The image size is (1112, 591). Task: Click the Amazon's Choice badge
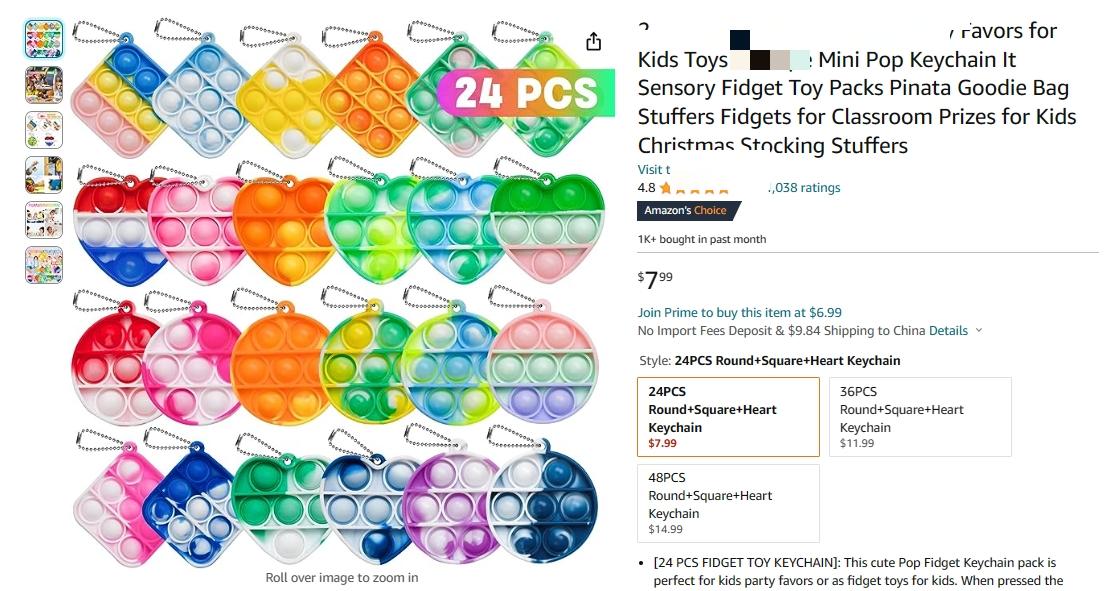pos(688,211)
